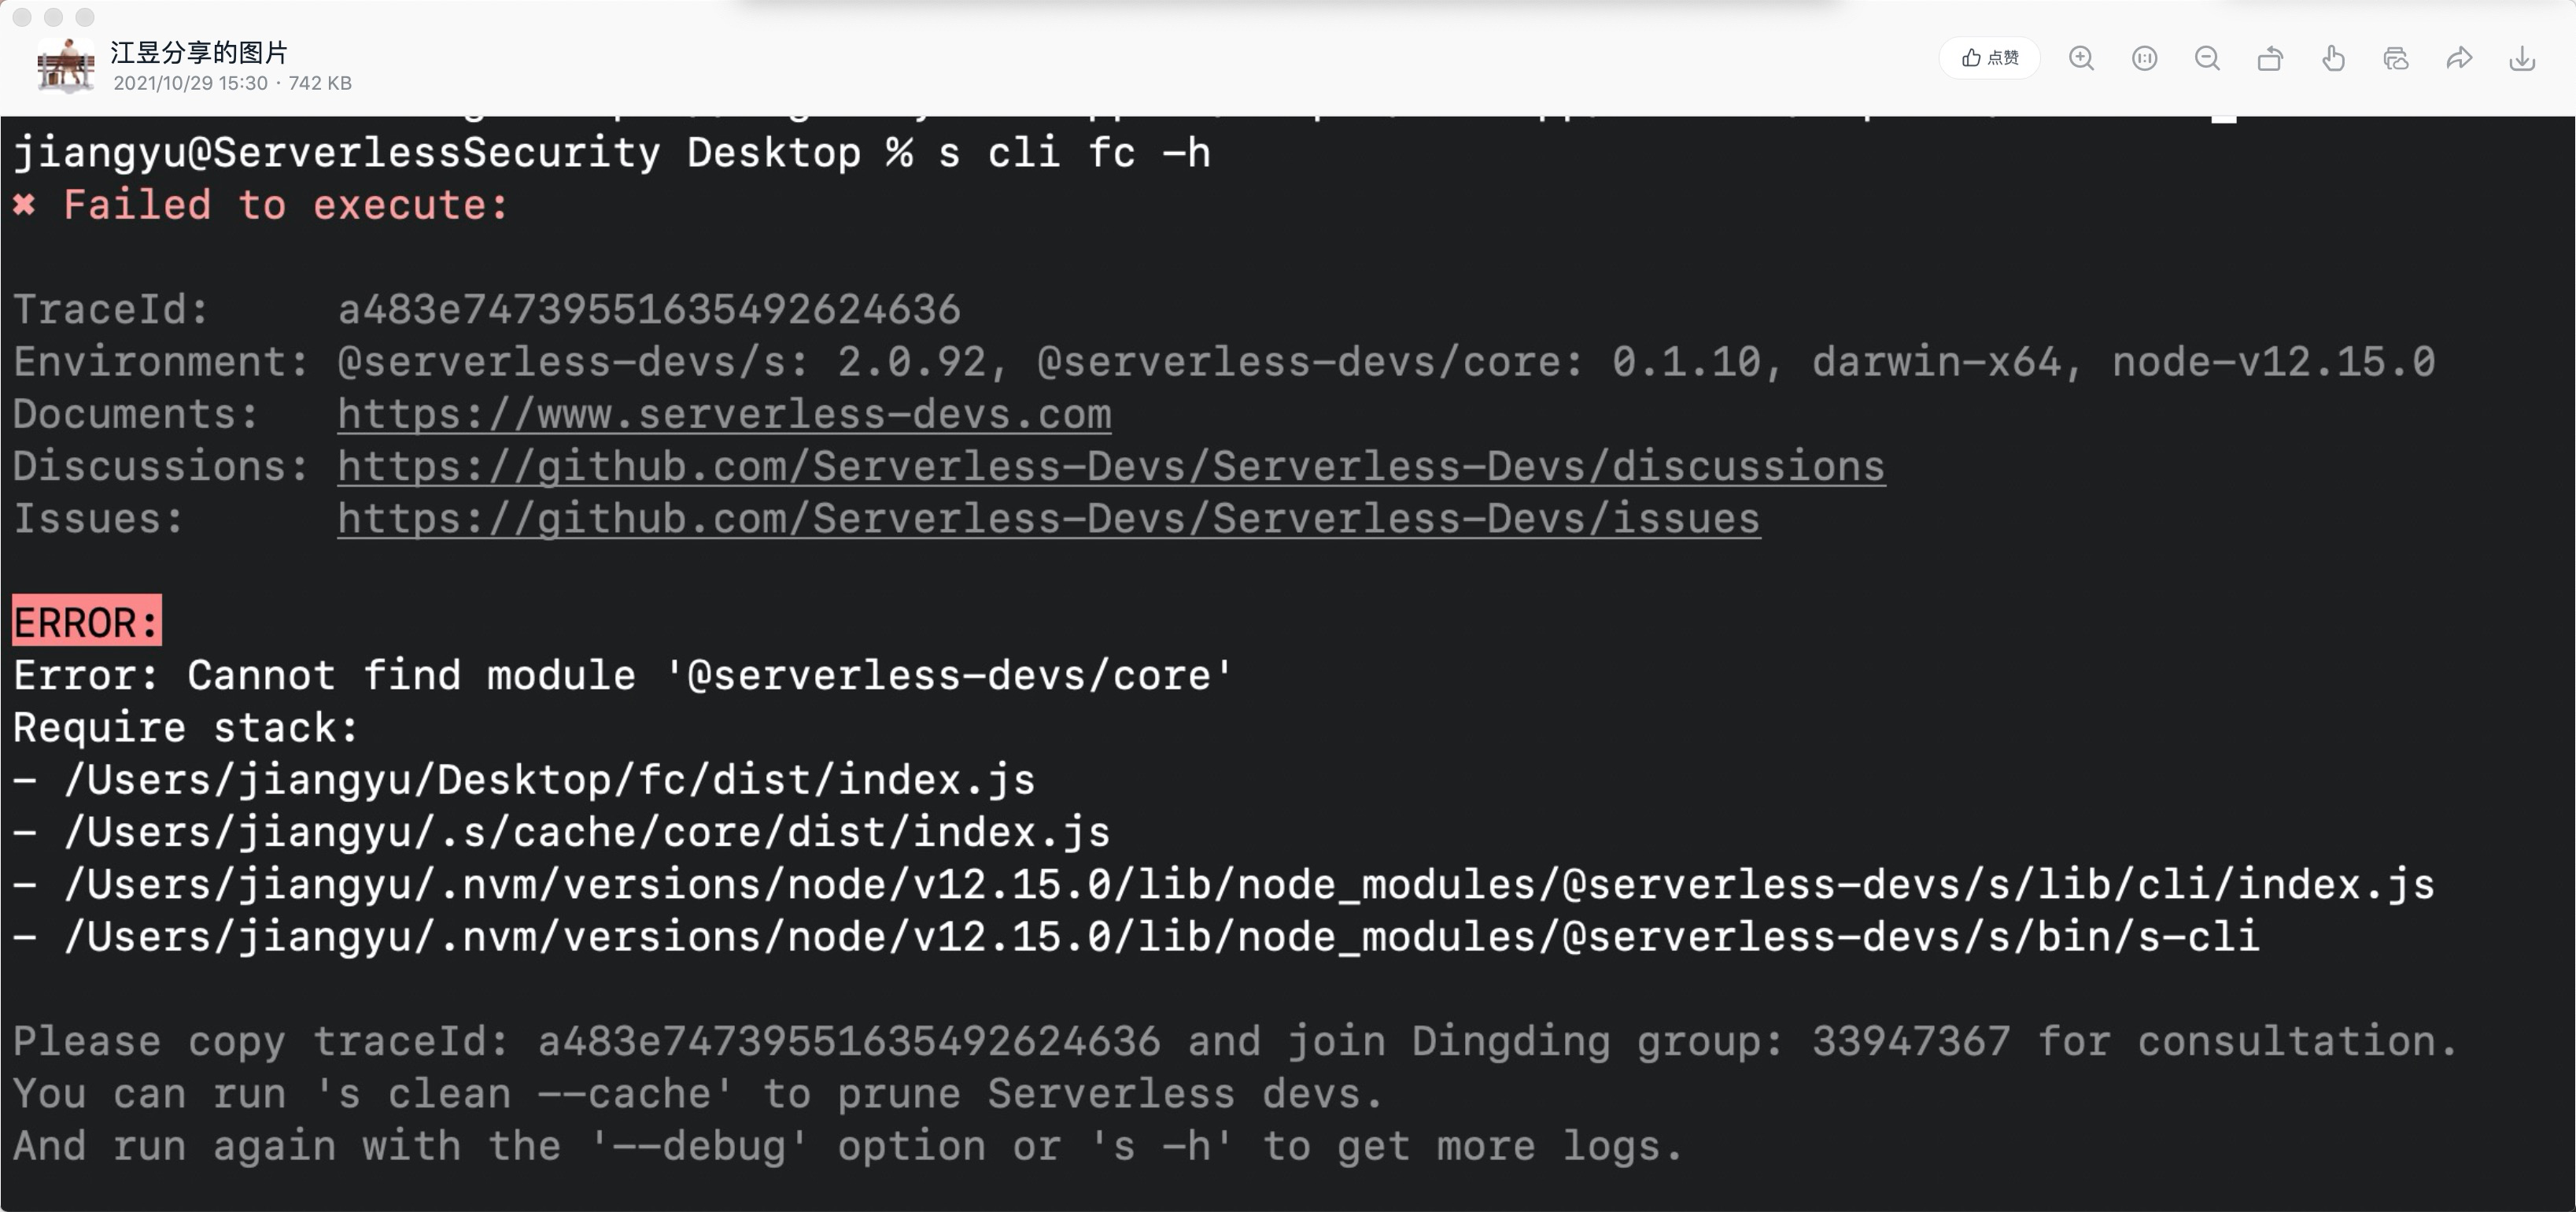2576x1212 pixels.
Task: Toggle the 点赞 like button
Action: pyautogui.click(x=1990, y=58)
